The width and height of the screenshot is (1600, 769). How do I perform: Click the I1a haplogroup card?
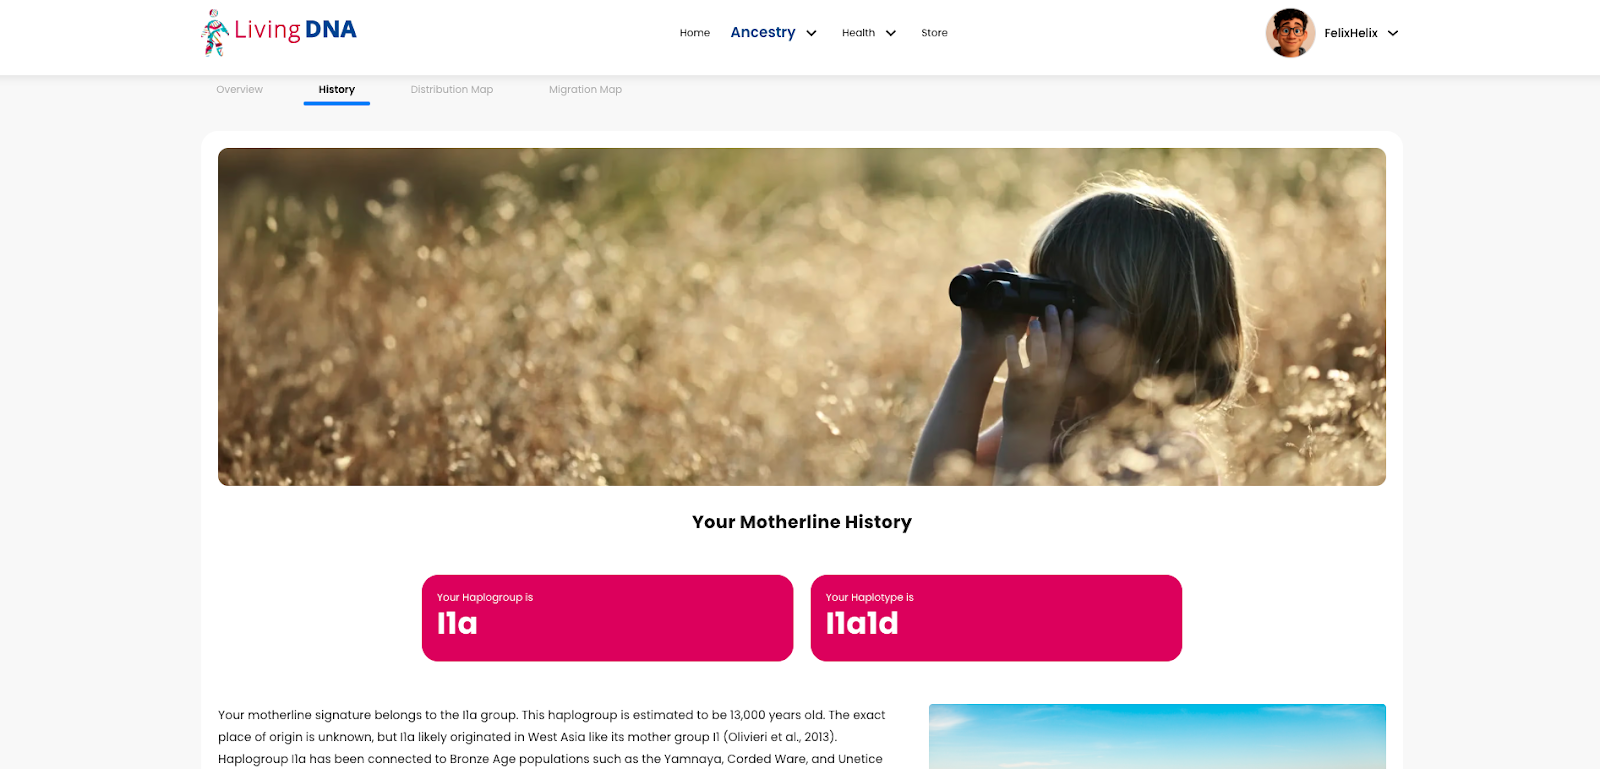point(607,618)
